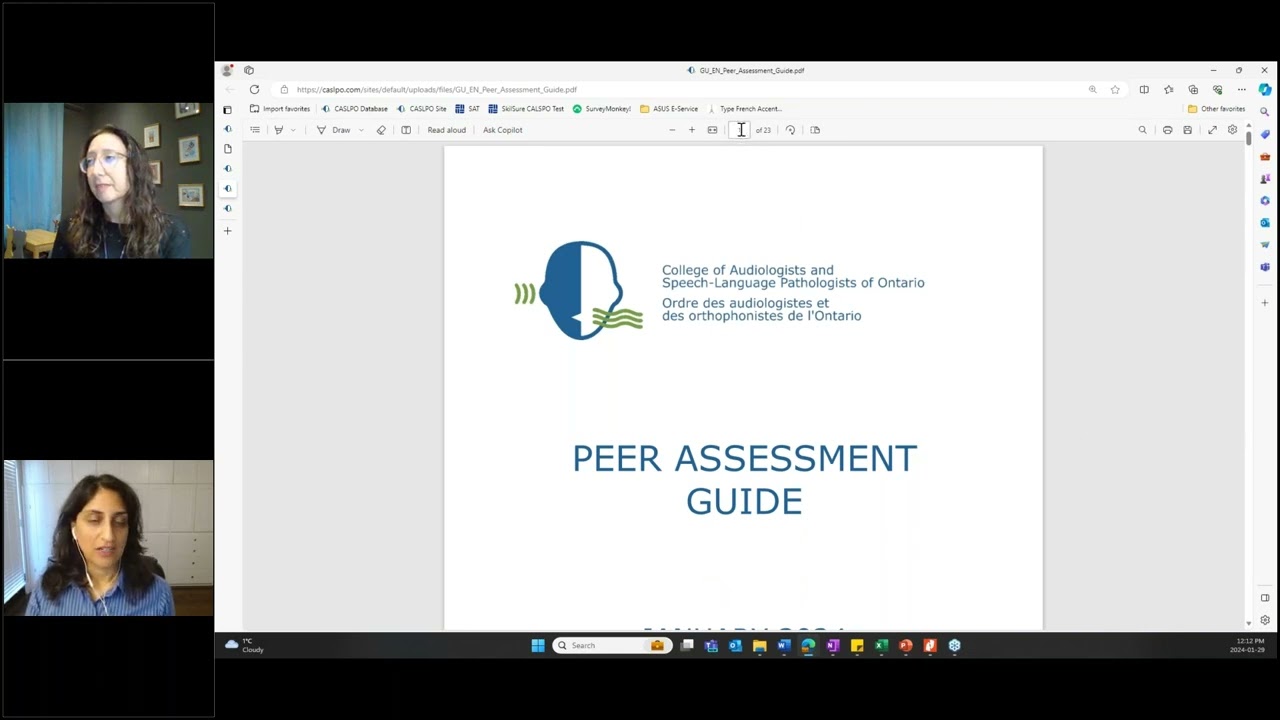The width and height of the screenshot is (1280, 720).
Task: Click the caslpo.com URL address bar
Action: click(x=680, y=89)
